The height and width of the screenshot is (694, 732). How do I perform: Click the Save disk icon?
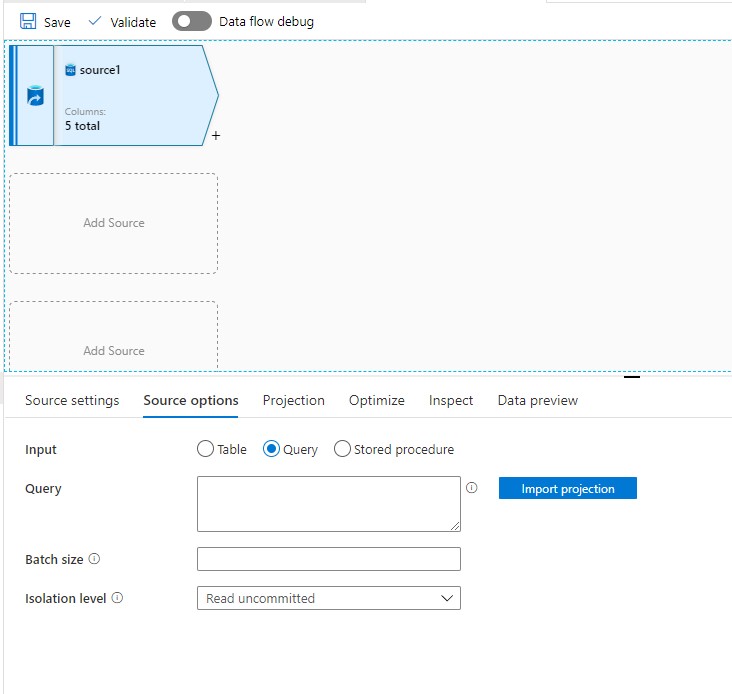(28, 21)
